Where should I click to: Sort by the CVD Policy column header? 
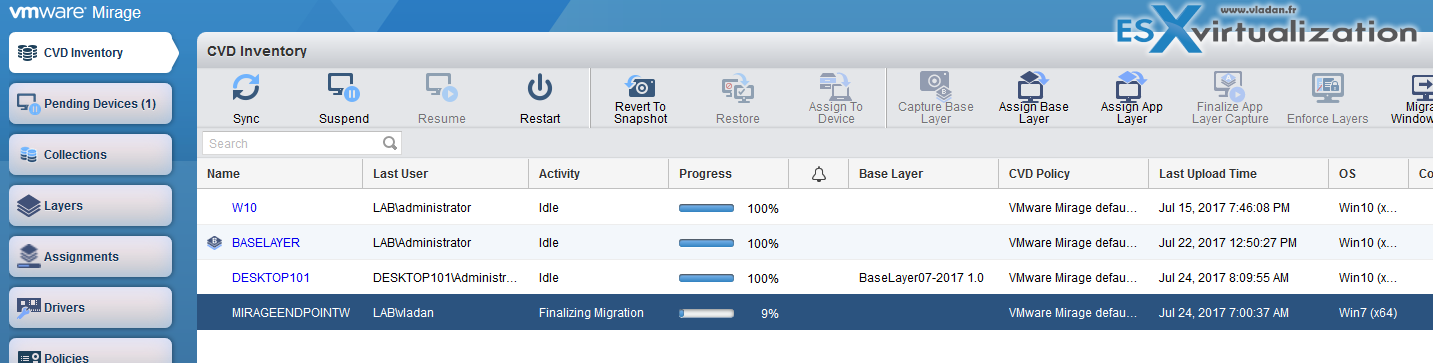pyautogui.click(x=1073, y=174)
